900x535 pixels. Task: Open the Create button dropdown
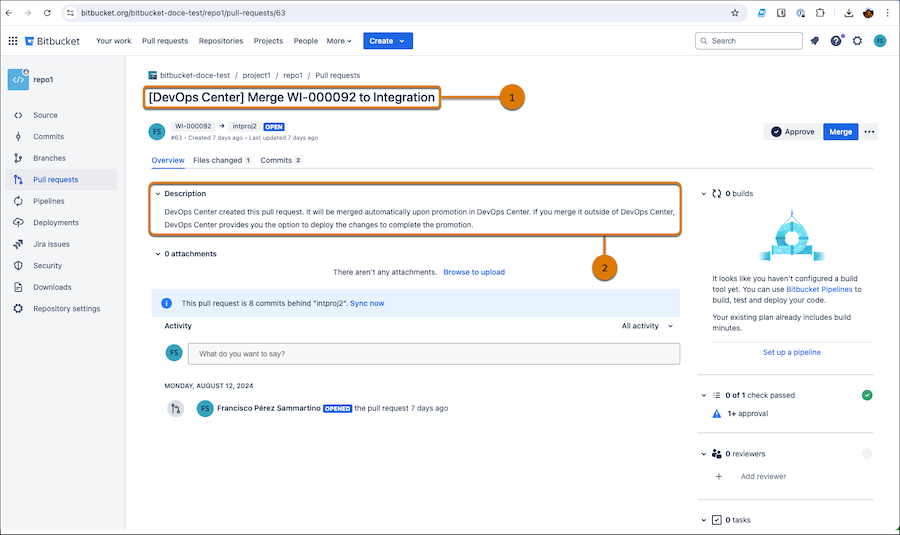coord(388,41)
